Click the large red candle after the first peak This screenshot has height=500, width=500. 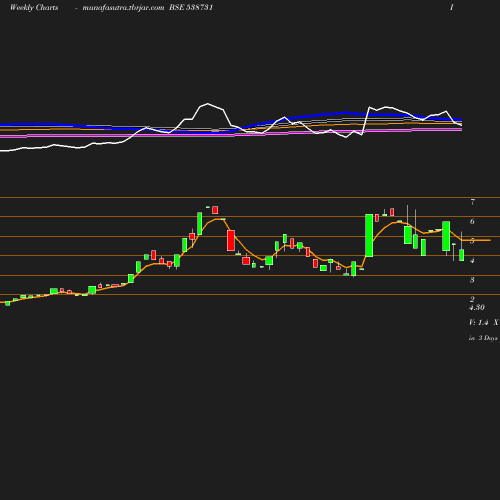click(231, 240)
